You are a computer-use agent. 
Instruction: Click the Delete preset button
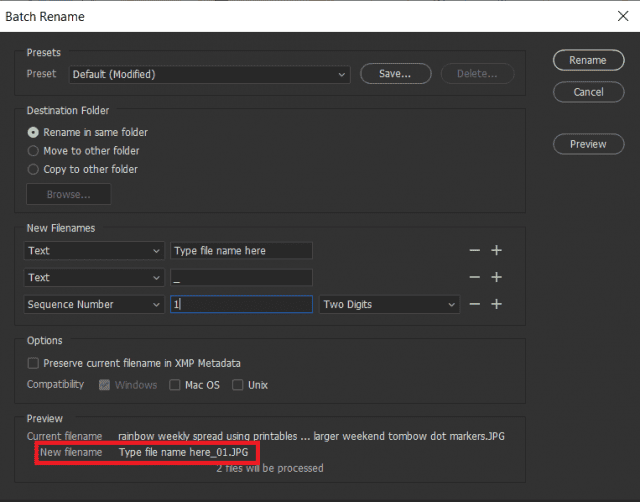click(477, 73)
